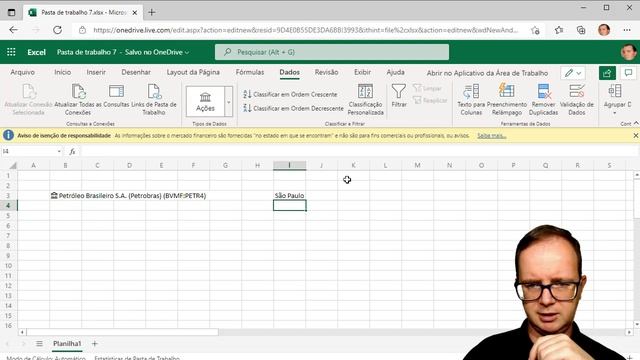Open the Layout da Página tab

tap(193, 72)
